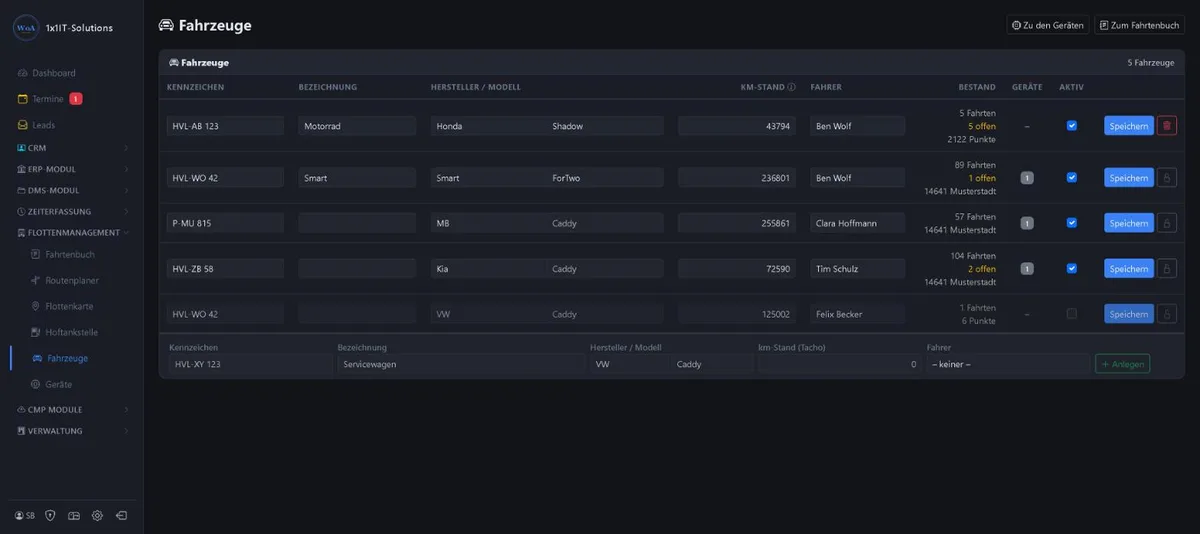Click Speichern for the Smart ForTwo row
The height and width of the screenshot is (534, 1200).
tap(1129, 178)
